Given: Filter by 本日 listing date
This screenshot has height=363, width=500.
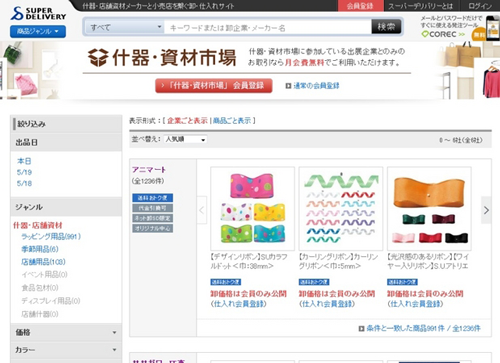Looking at the screenshot, I should click(24, 161).
